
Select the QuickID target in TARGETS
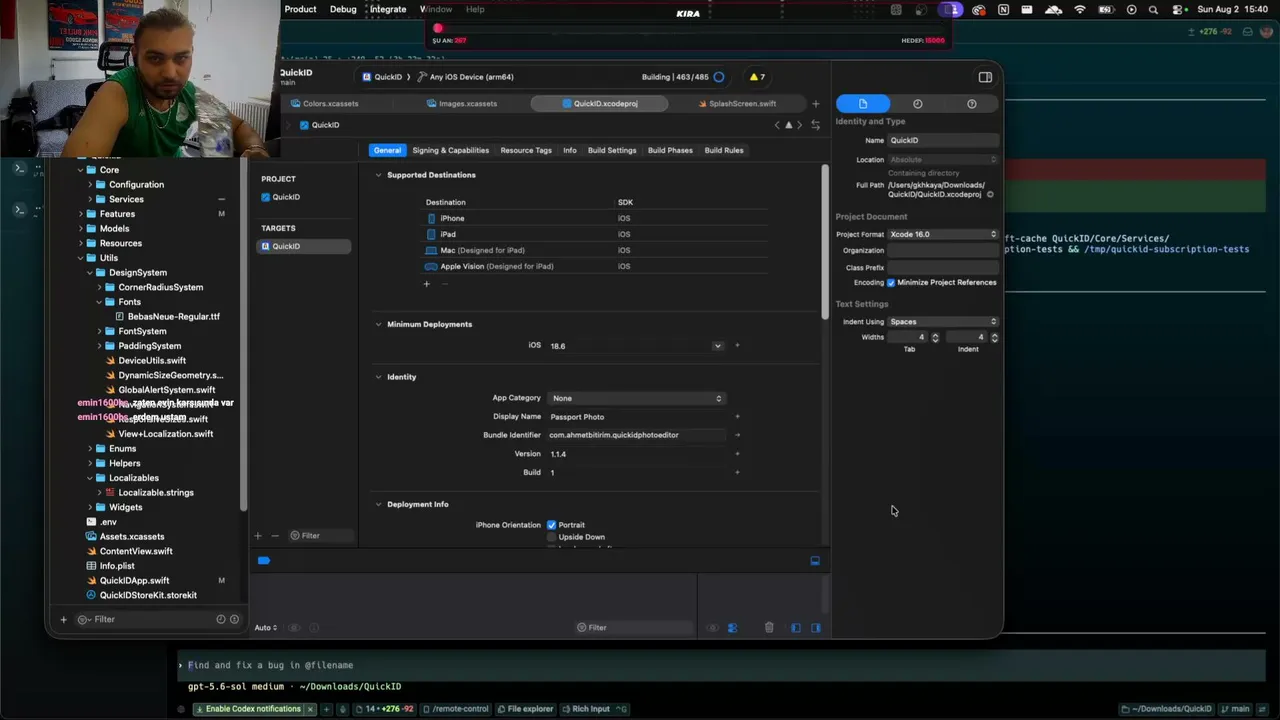(304, 247)
